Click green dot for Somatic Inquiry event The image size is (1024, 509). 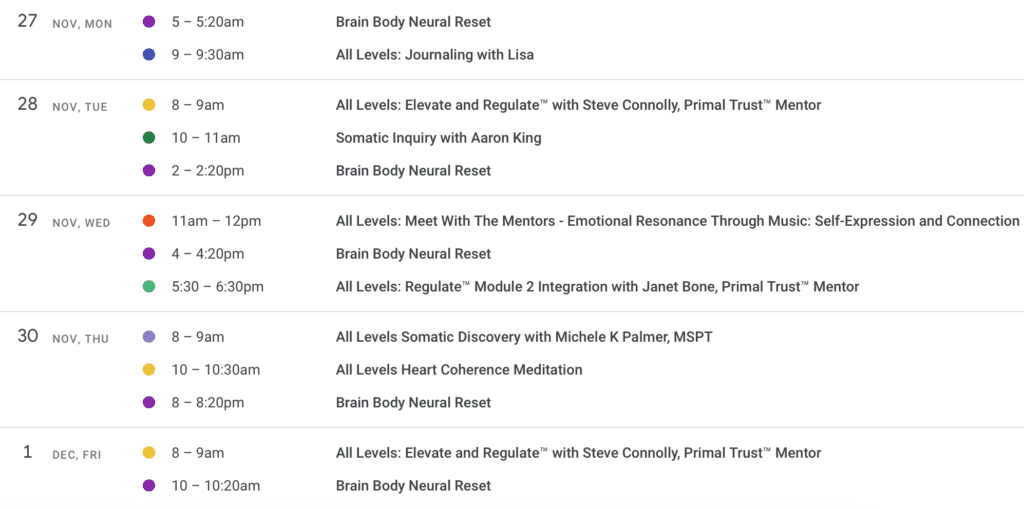(149, 138)
